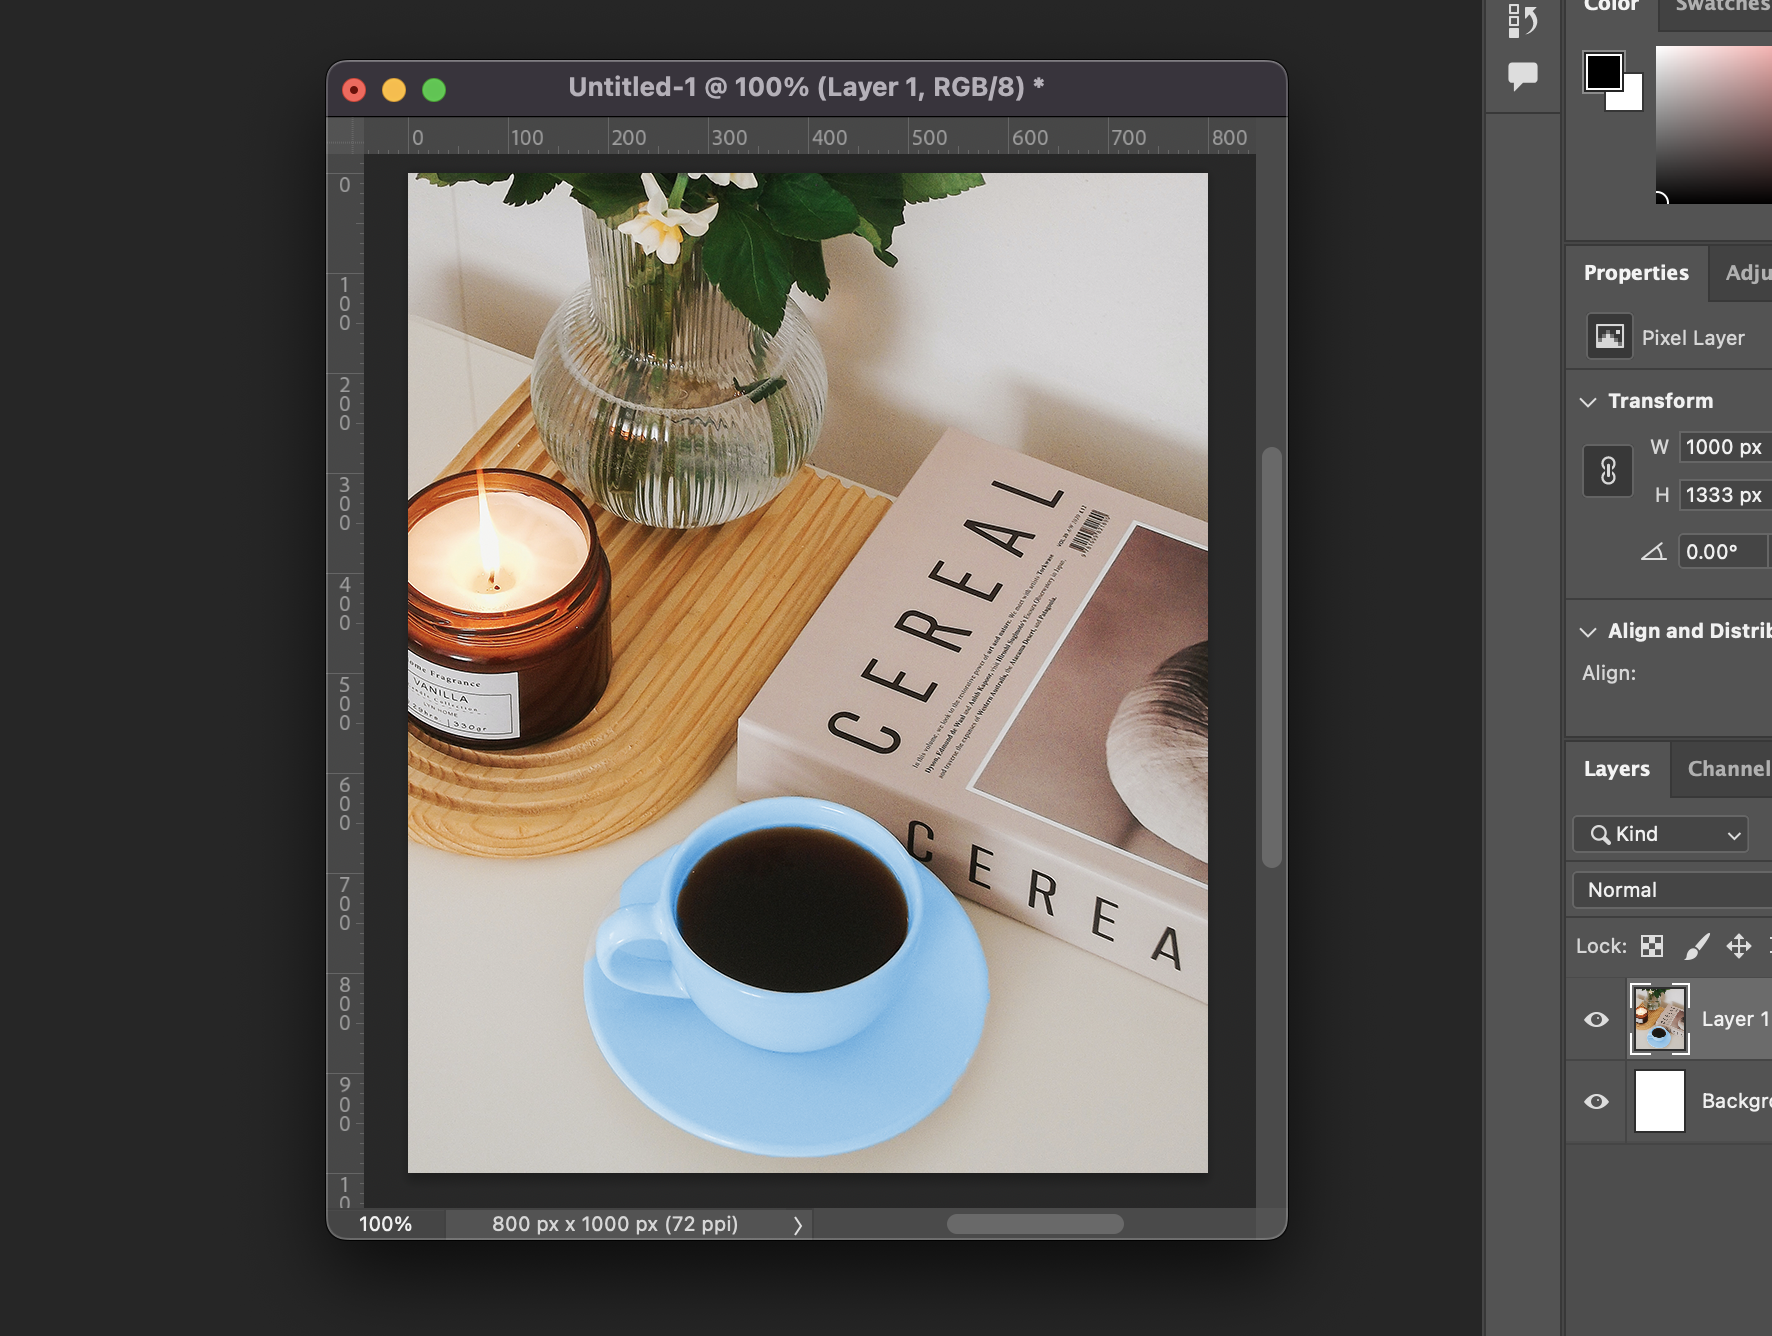Viewport: 1772px width, 1336px height.
Task: Click the Pixel Layer label
Action: pyautogui.click(x=1693, y=338)
